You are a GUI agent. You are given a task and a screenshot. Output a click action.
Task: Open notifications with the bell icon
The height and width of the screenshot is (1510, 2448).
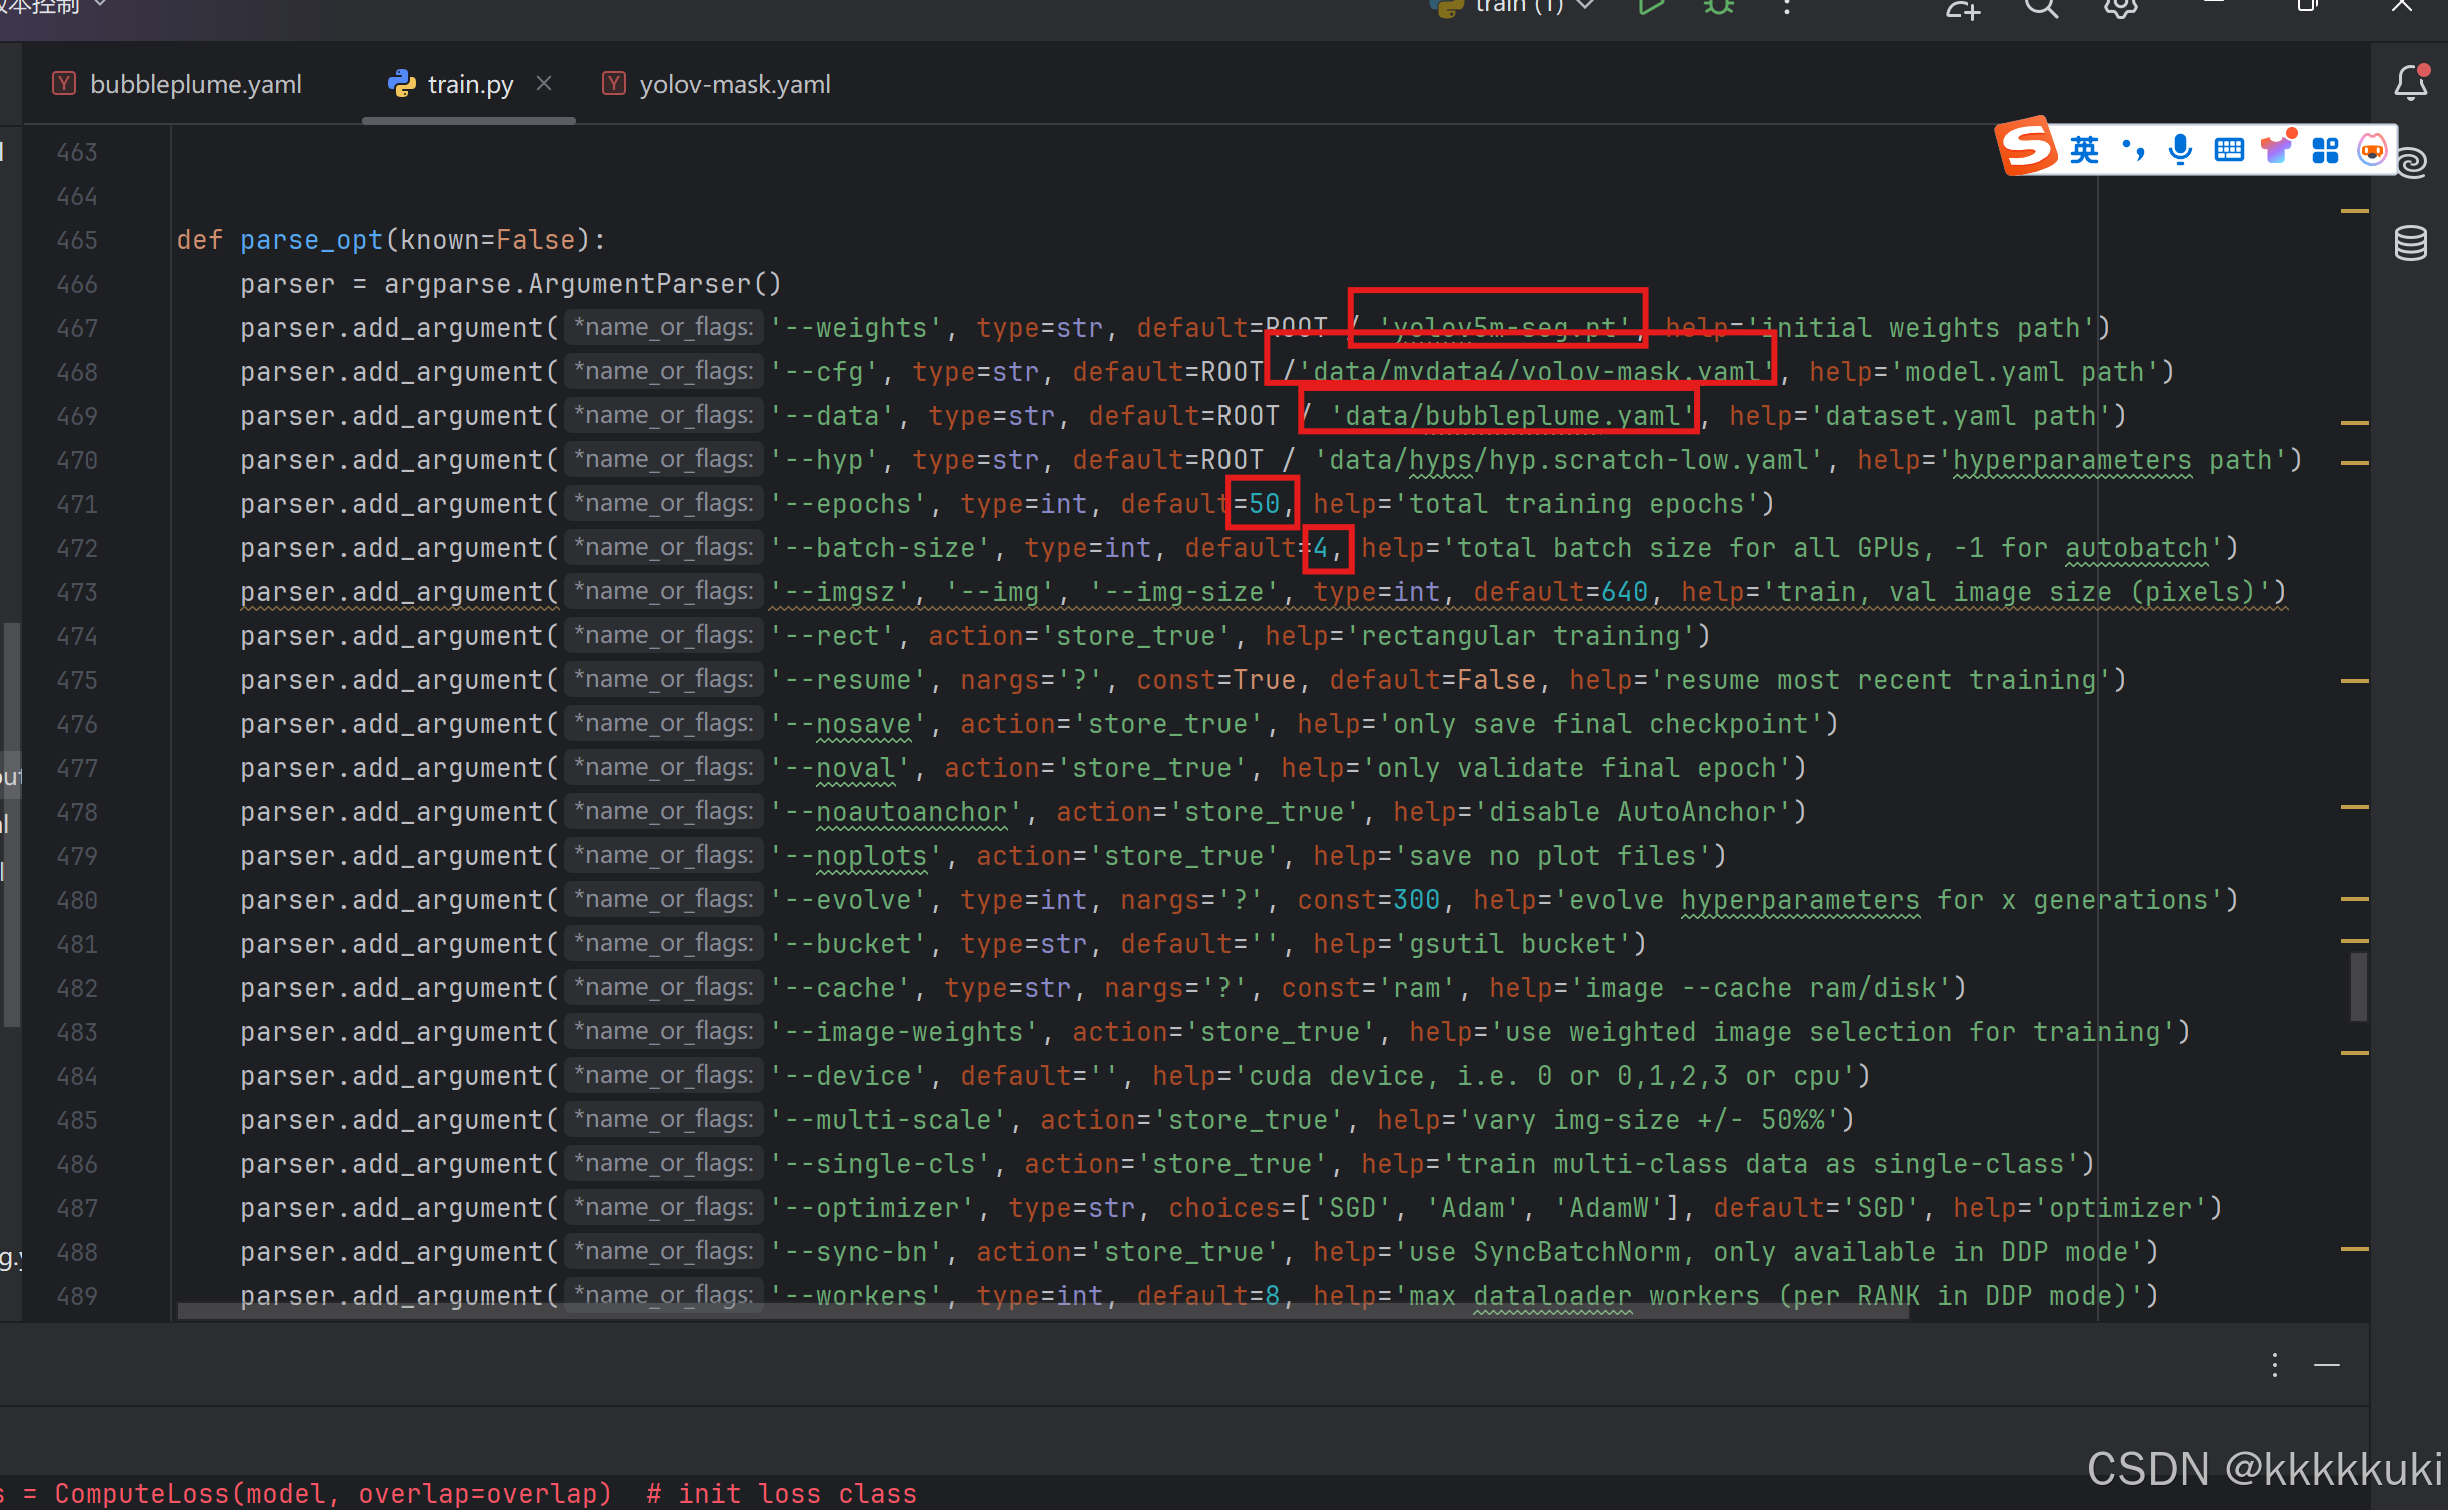[x=2411, y=83]
